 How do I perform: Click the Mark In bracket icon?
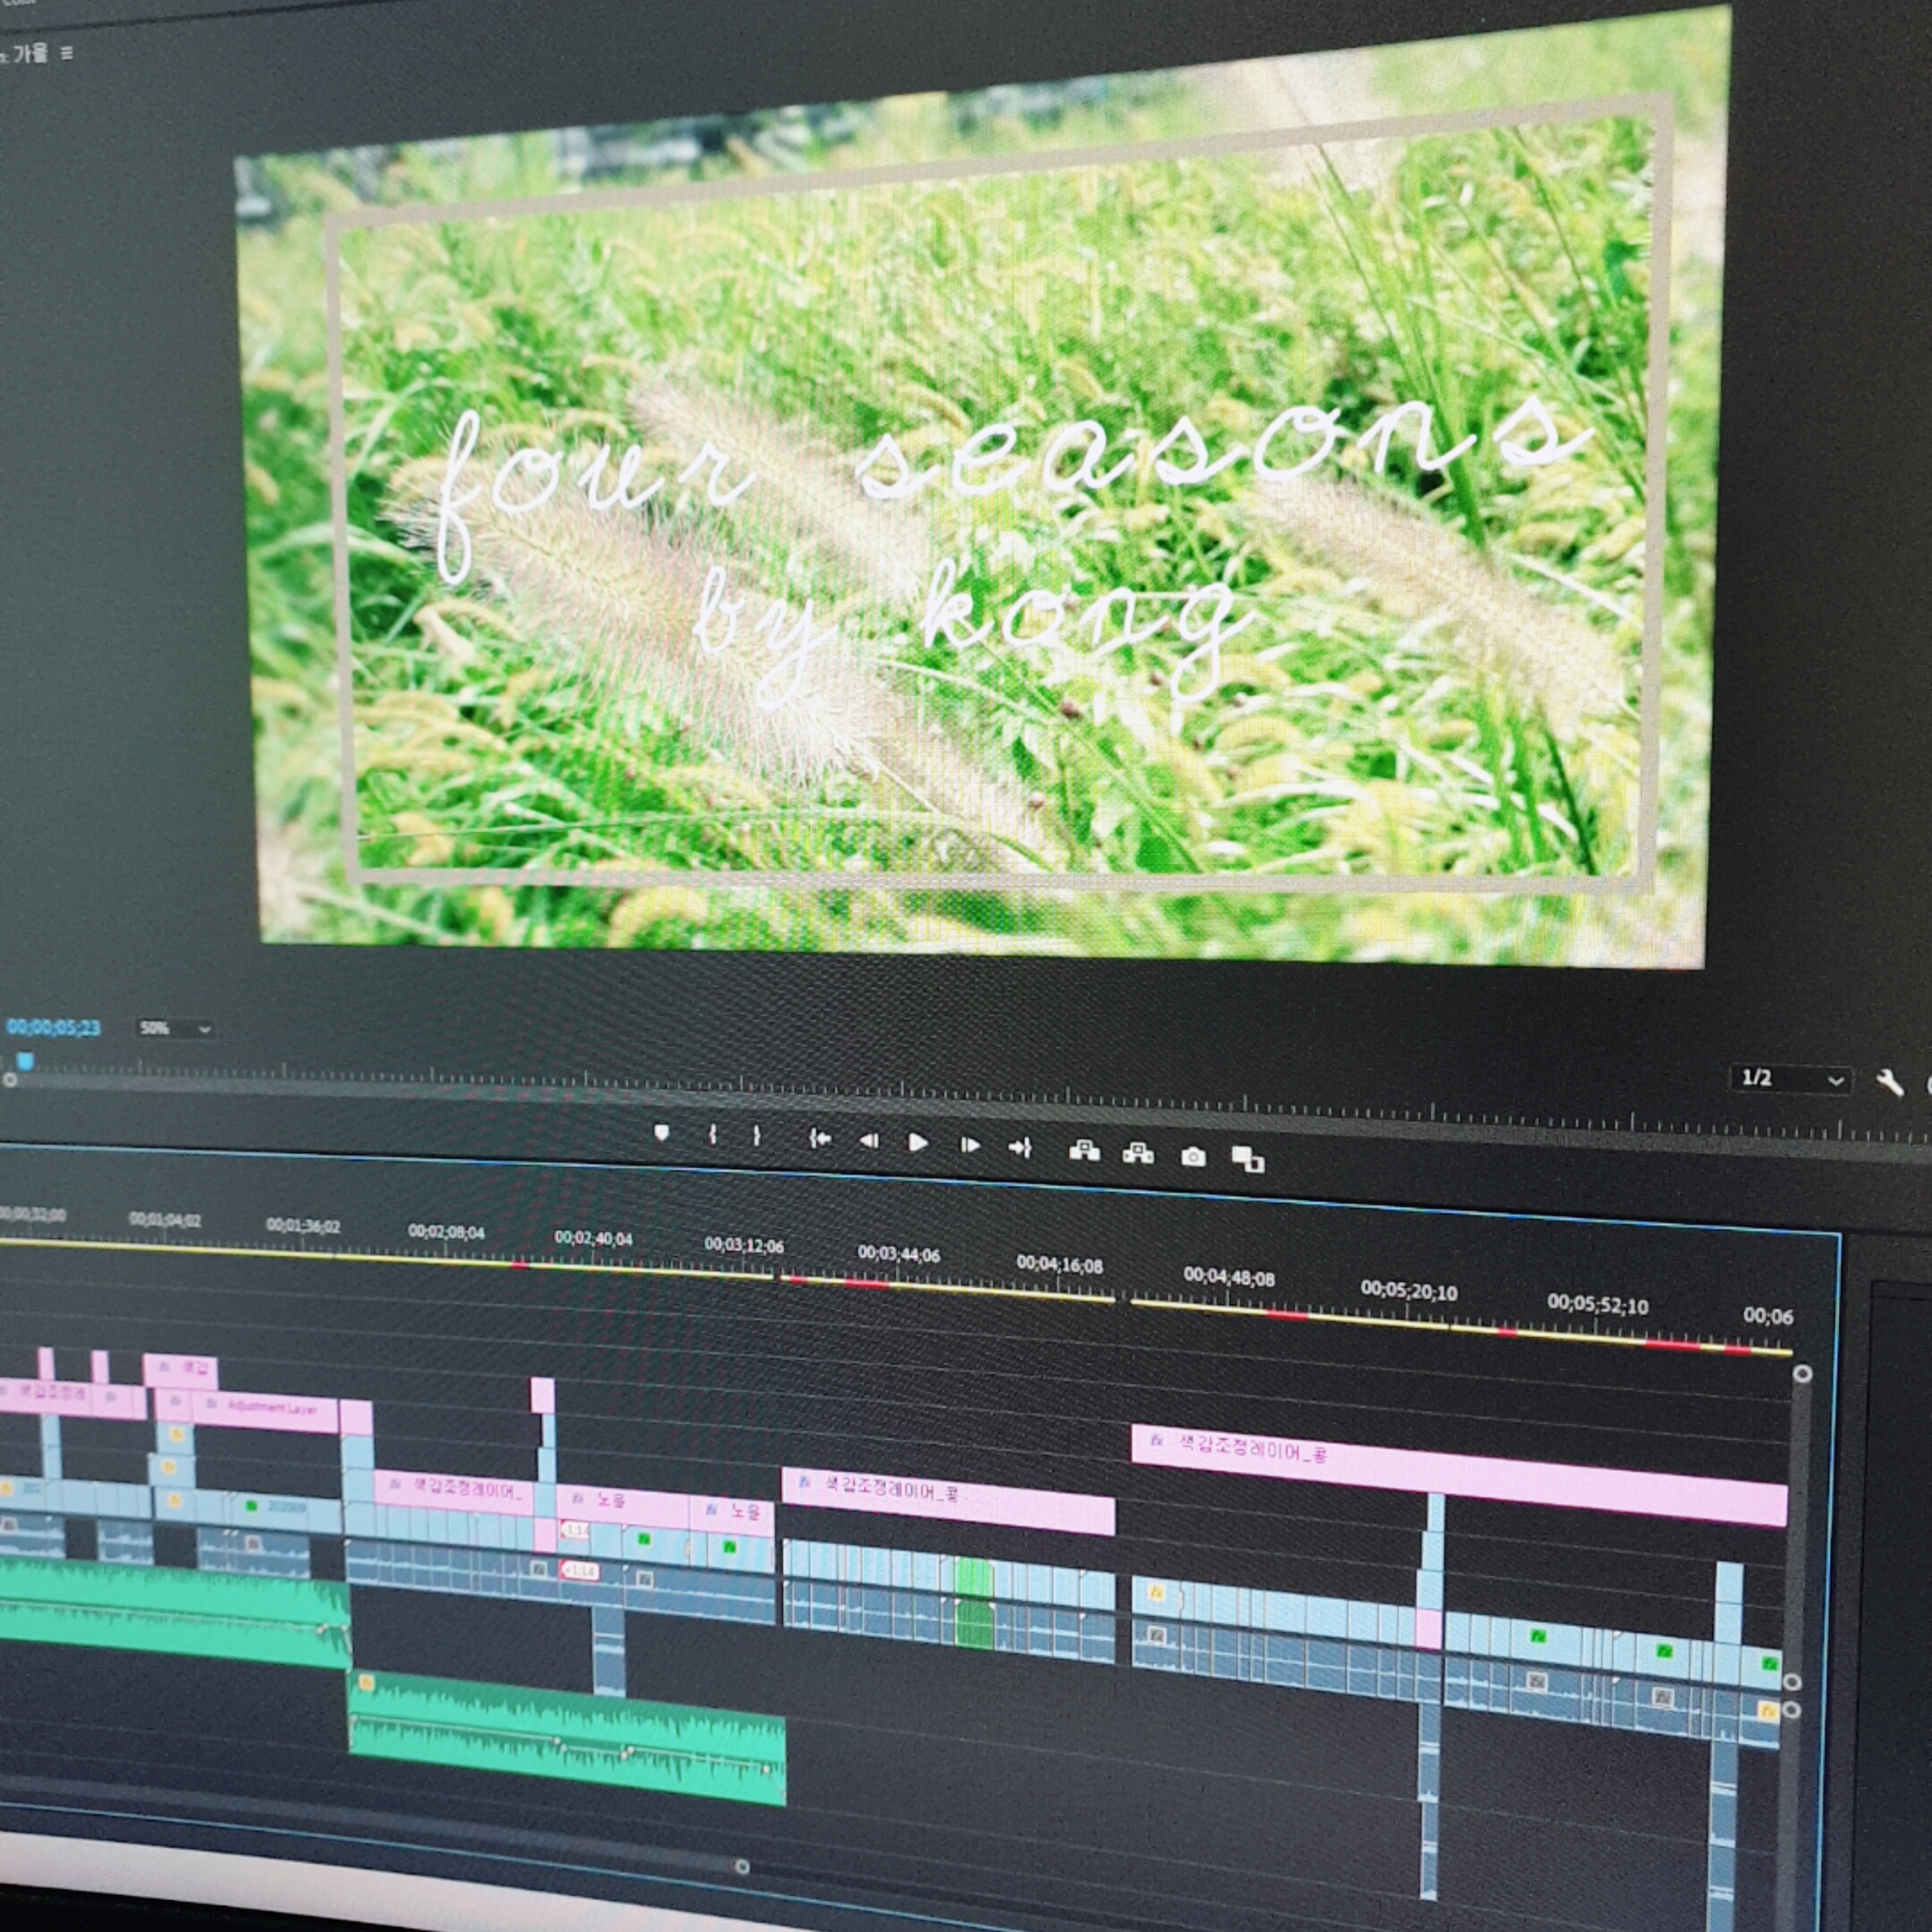click(712, 1135)
